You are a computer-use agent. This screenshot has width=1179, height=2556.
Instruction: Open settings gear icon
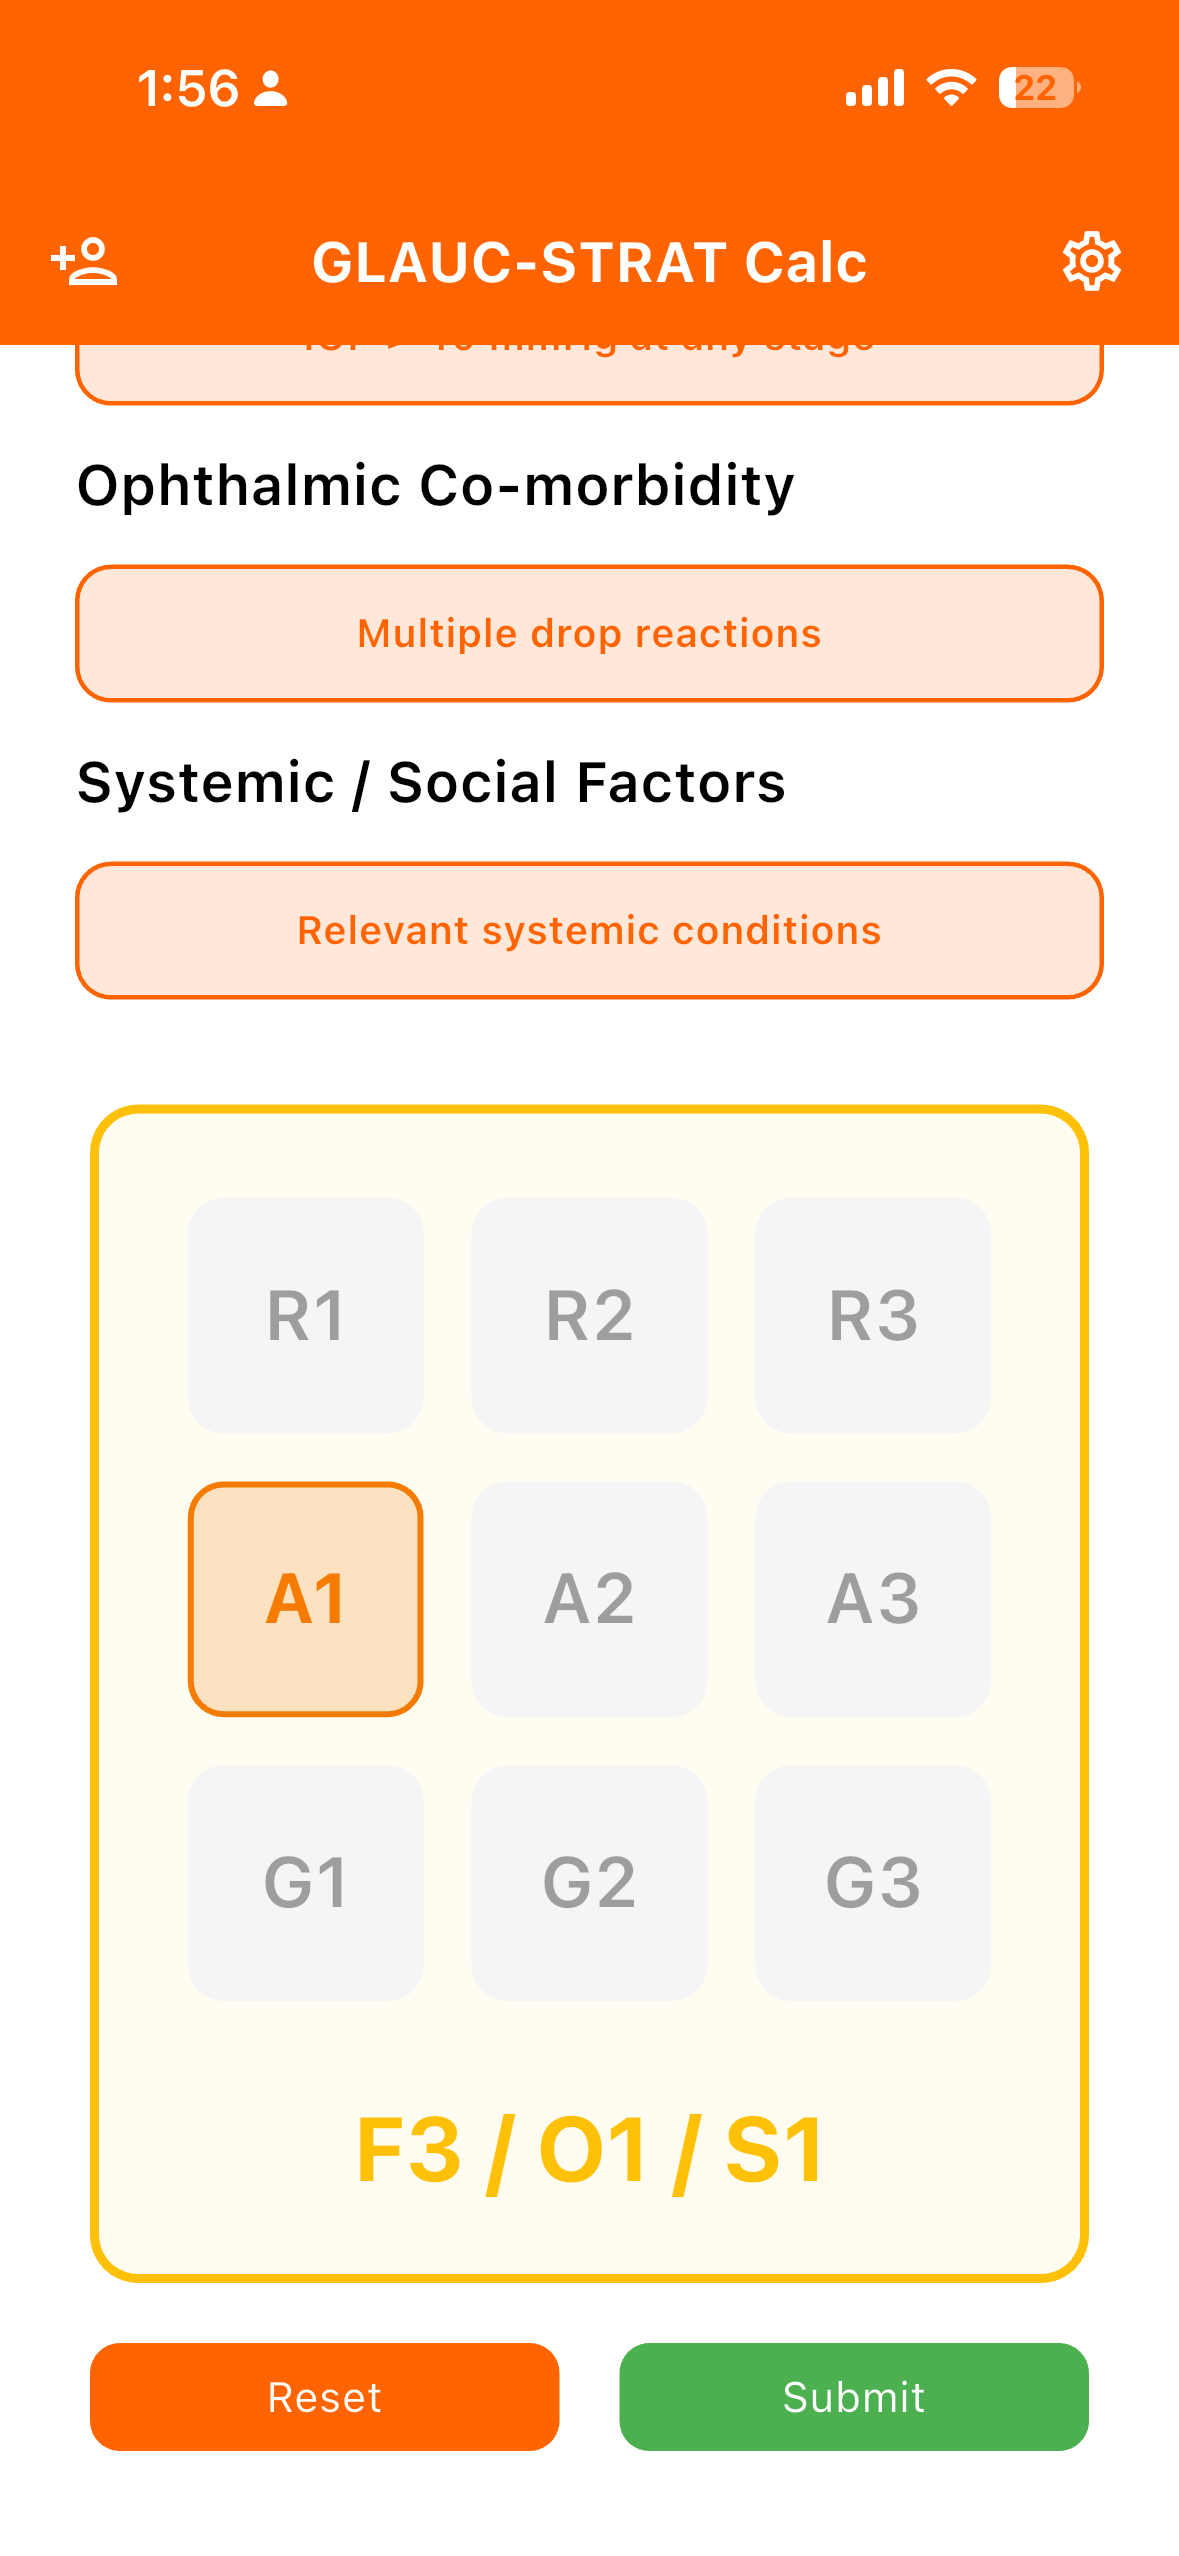[x=1091, y=262]
